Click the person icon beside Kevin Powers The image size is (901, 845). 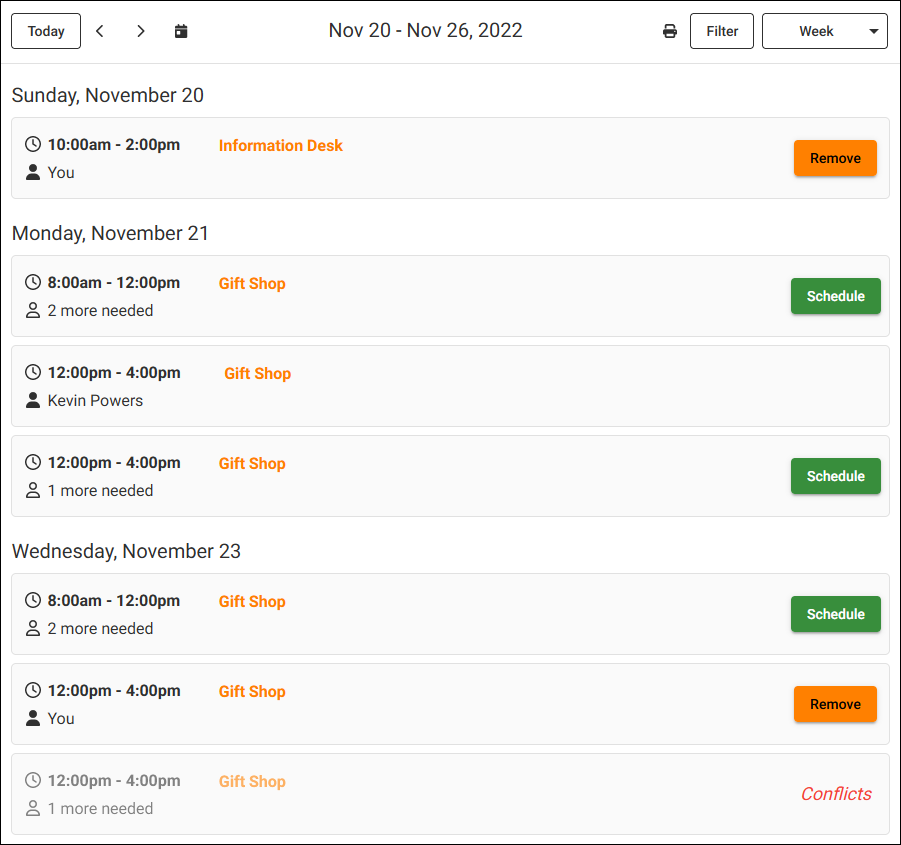click(x=32, y=400)
